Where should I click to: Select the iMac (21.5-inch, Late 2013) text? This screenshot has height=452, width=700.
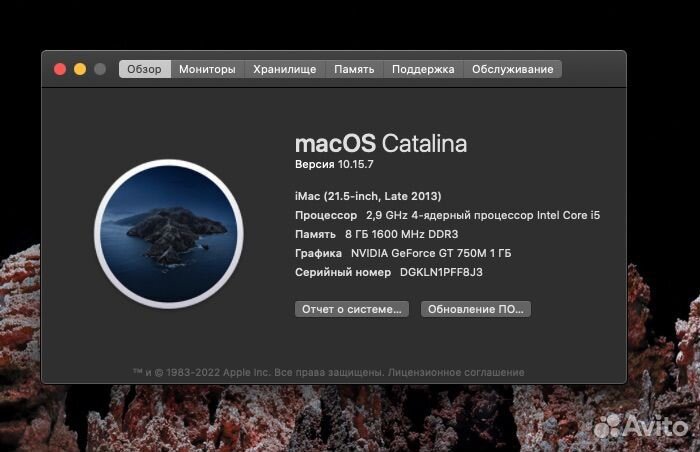tap(368, 196)
